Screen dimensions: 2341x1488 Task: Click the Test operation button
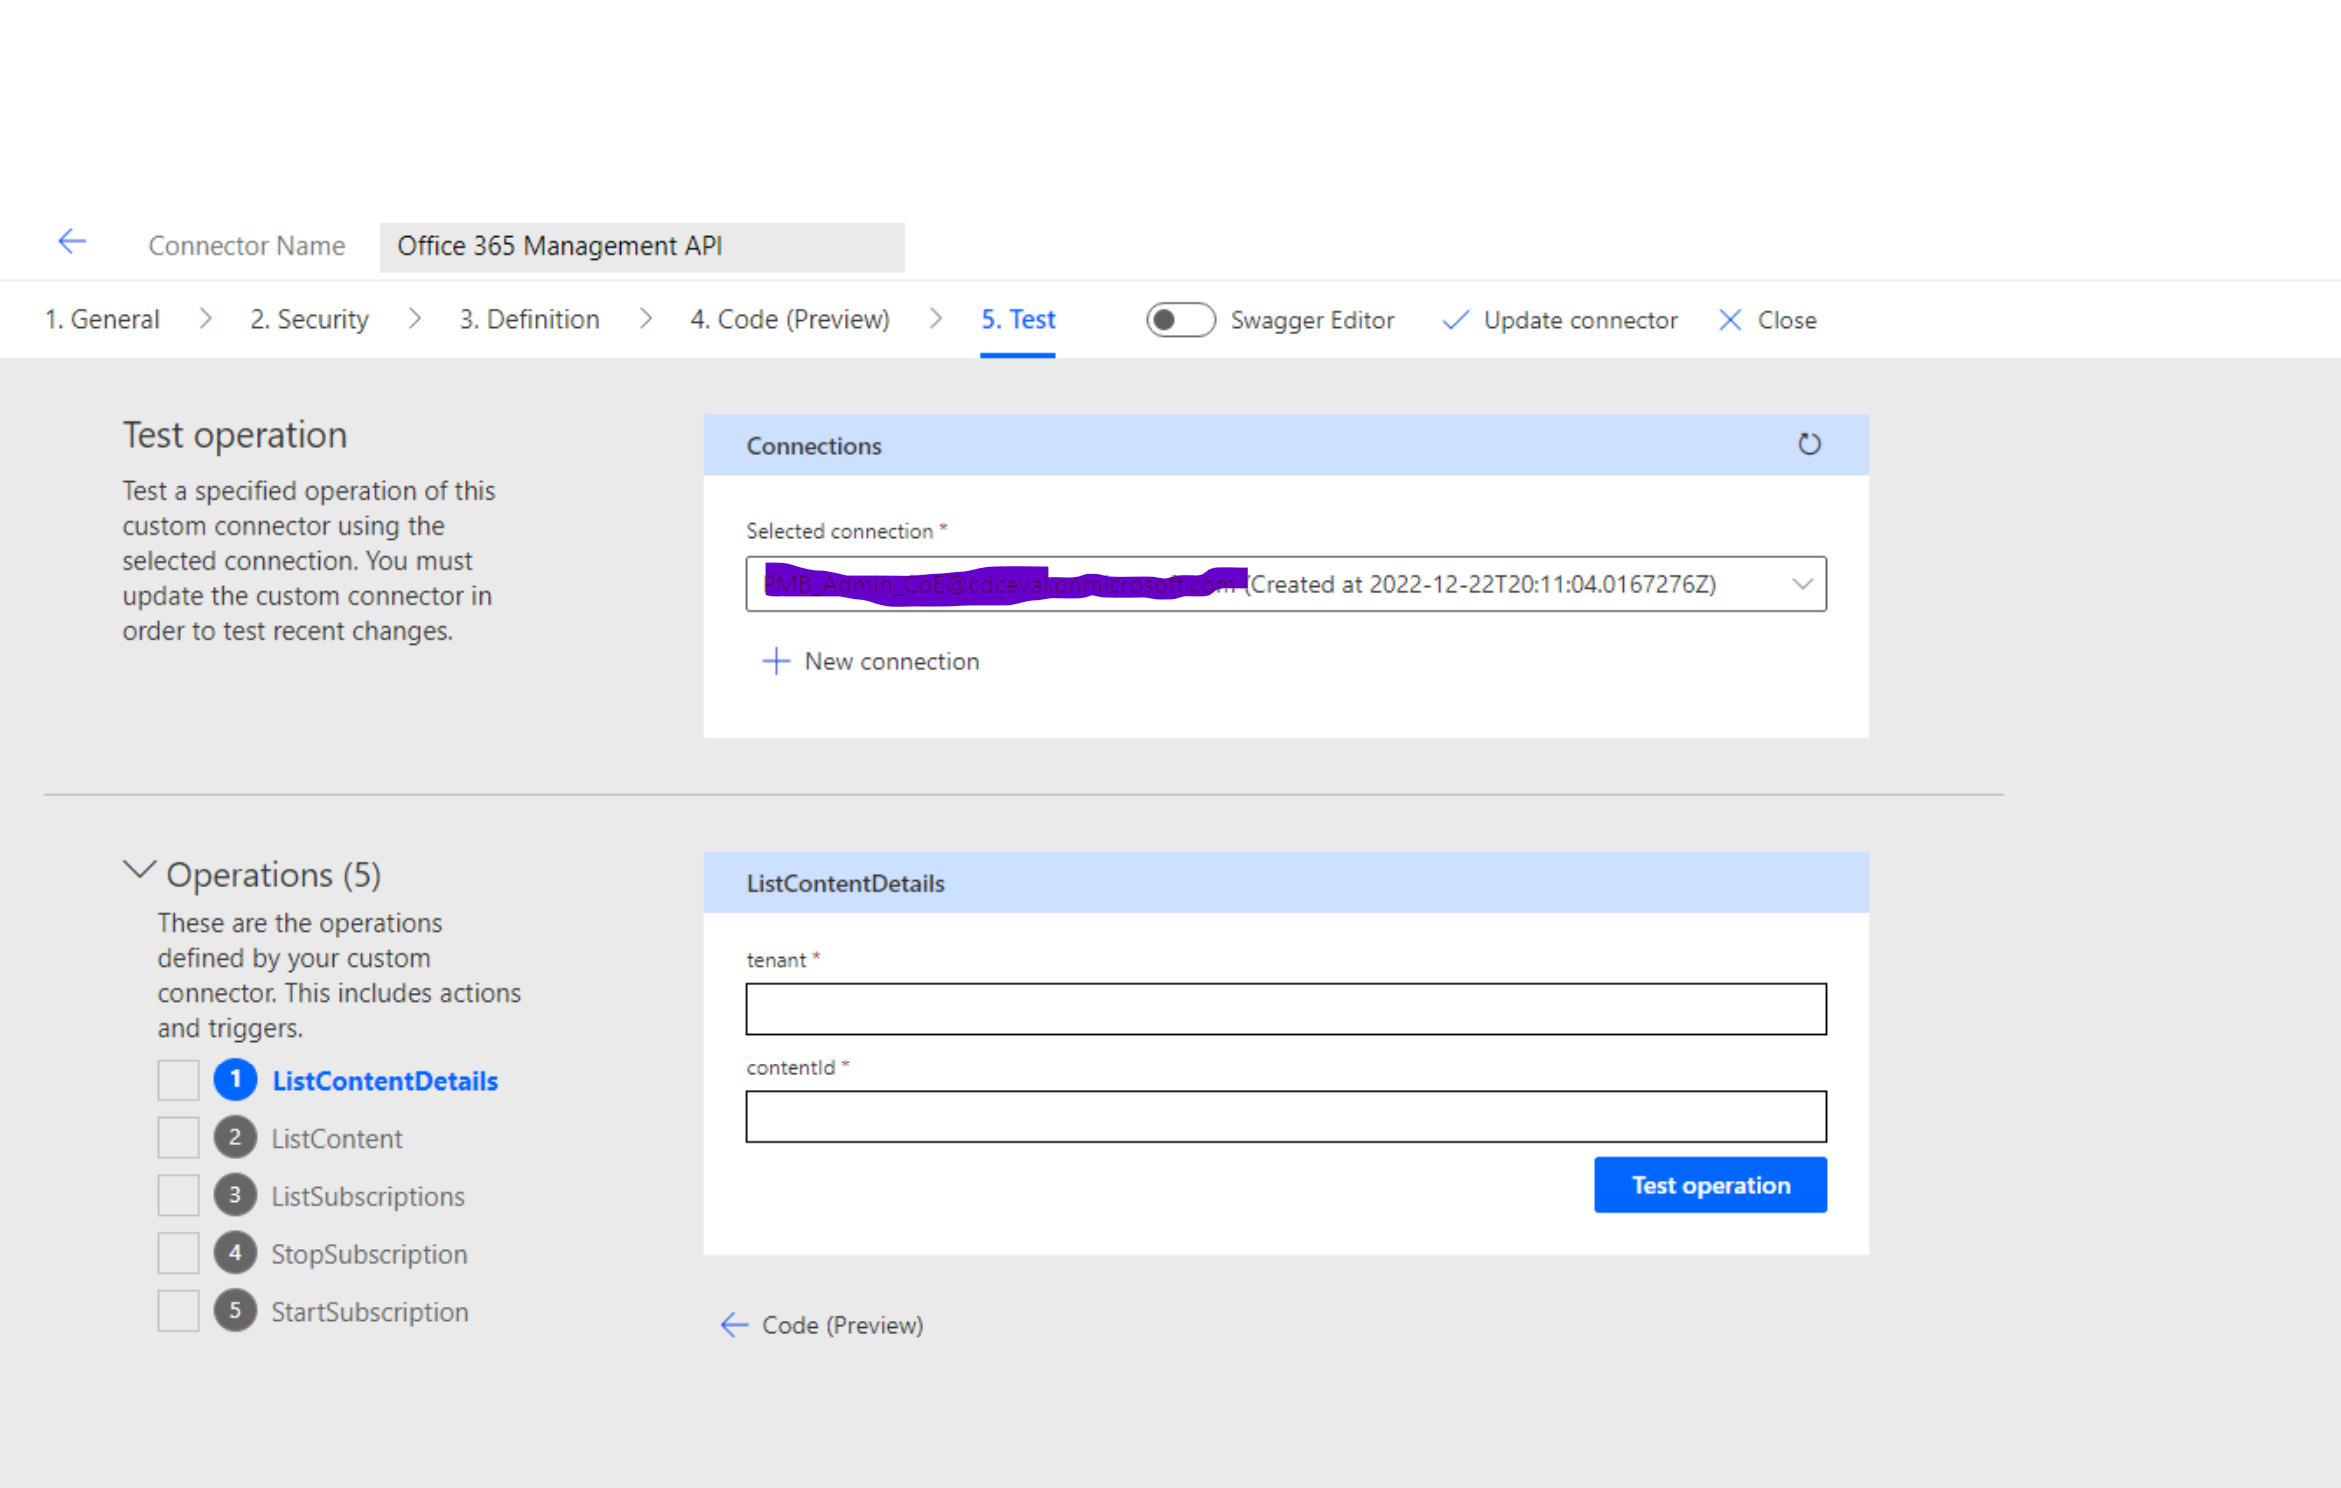(x=1710, y=1185)
